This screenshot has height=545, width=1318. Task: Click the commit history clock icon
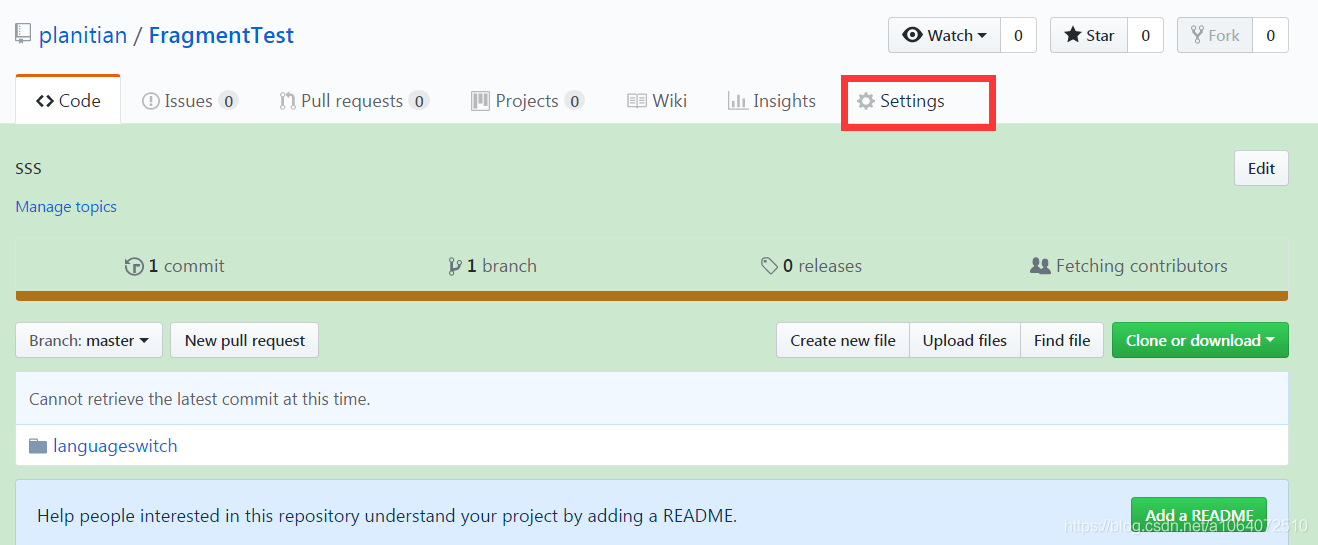point(134,266)
